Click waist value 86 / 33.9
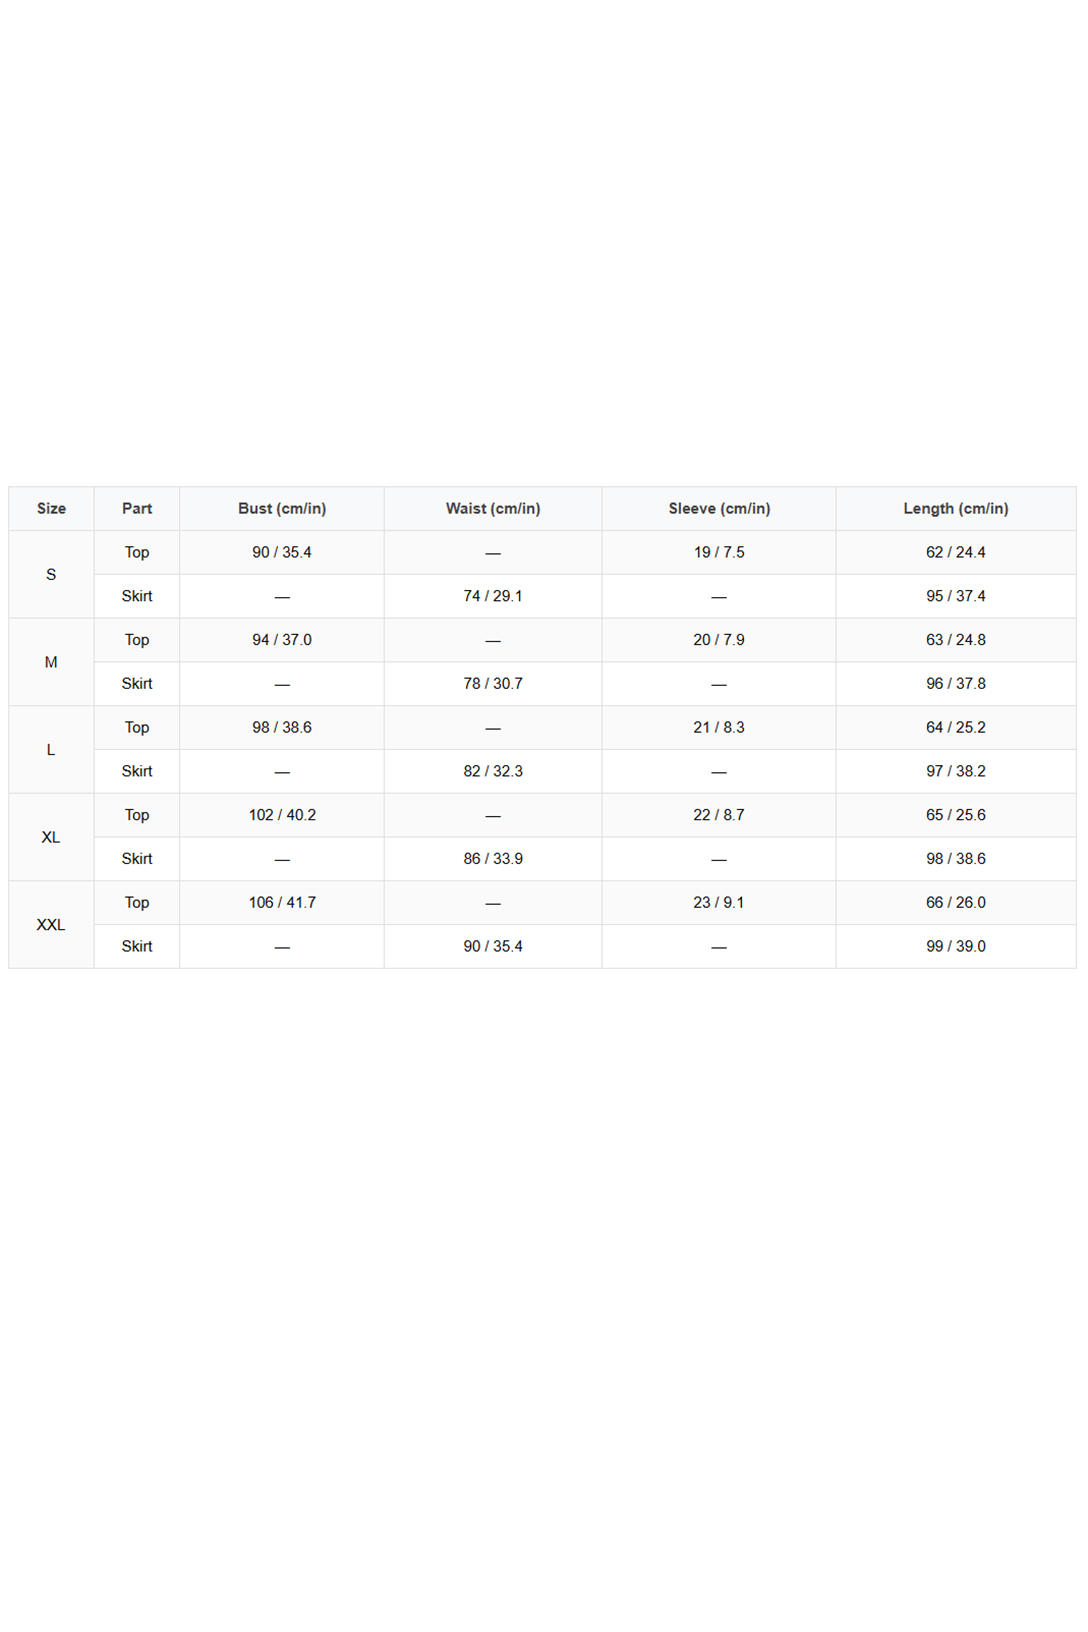Image resolution: width=1088 pixels, height=1632 pixels. pos(493,859)
